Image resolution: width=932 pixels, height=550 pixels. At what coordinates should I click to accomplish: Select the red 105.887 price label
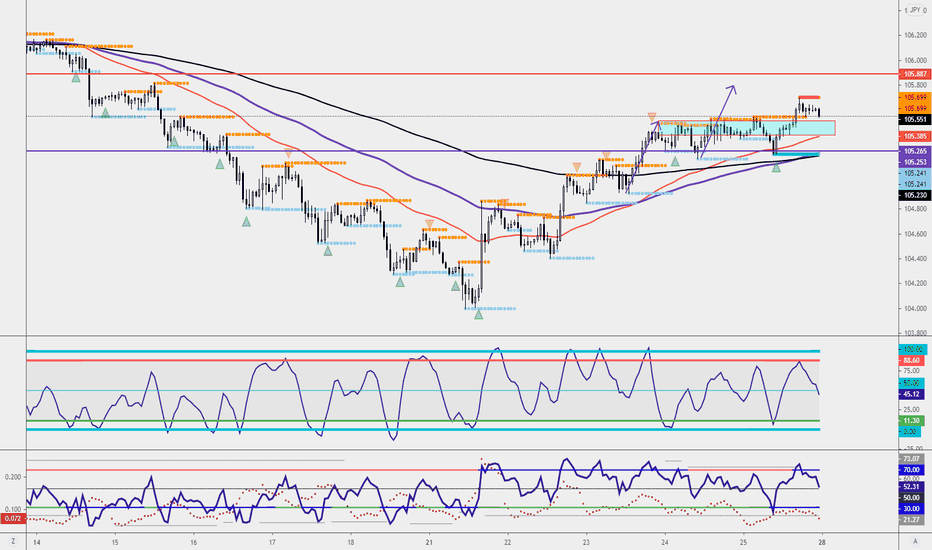pos(915,74)
